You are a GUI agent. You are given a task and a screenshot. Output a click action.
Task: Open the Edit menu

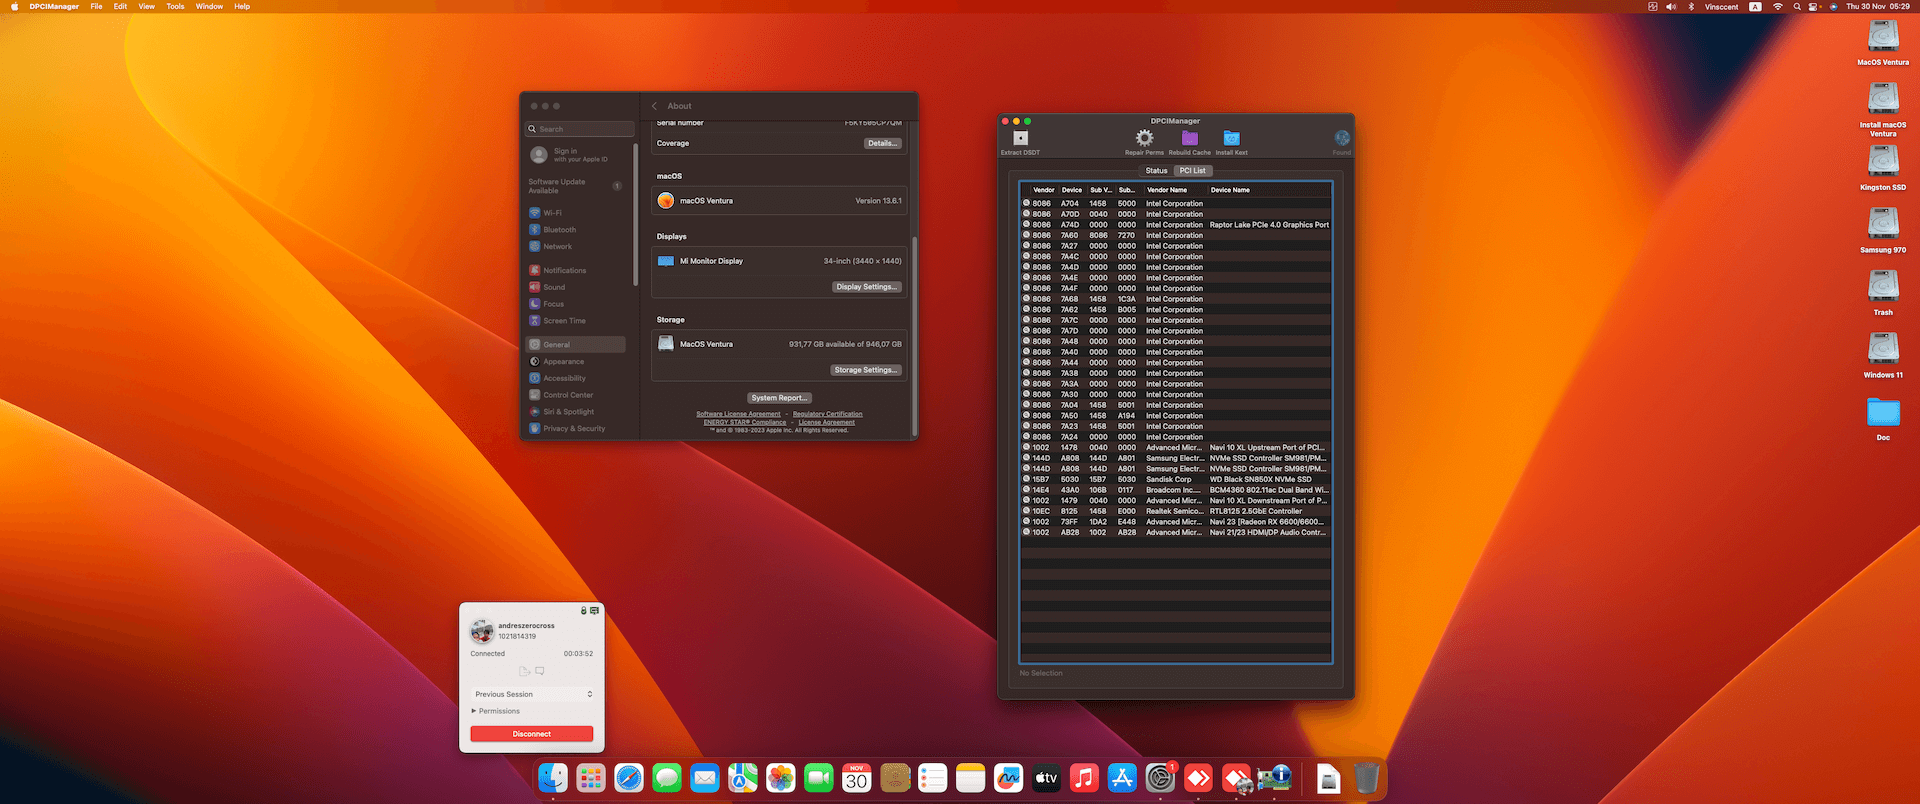pos(120,6)
